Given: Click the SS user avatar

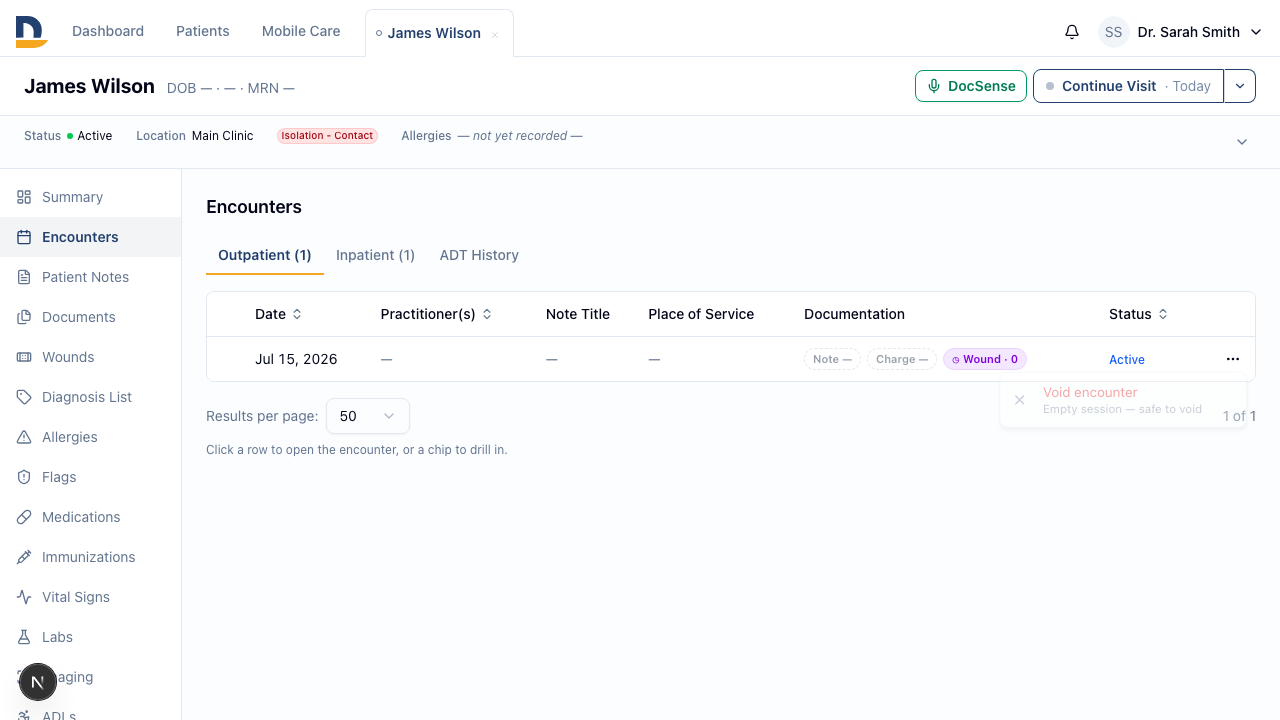Looking at the screenshot, I should click(1113, 32).
